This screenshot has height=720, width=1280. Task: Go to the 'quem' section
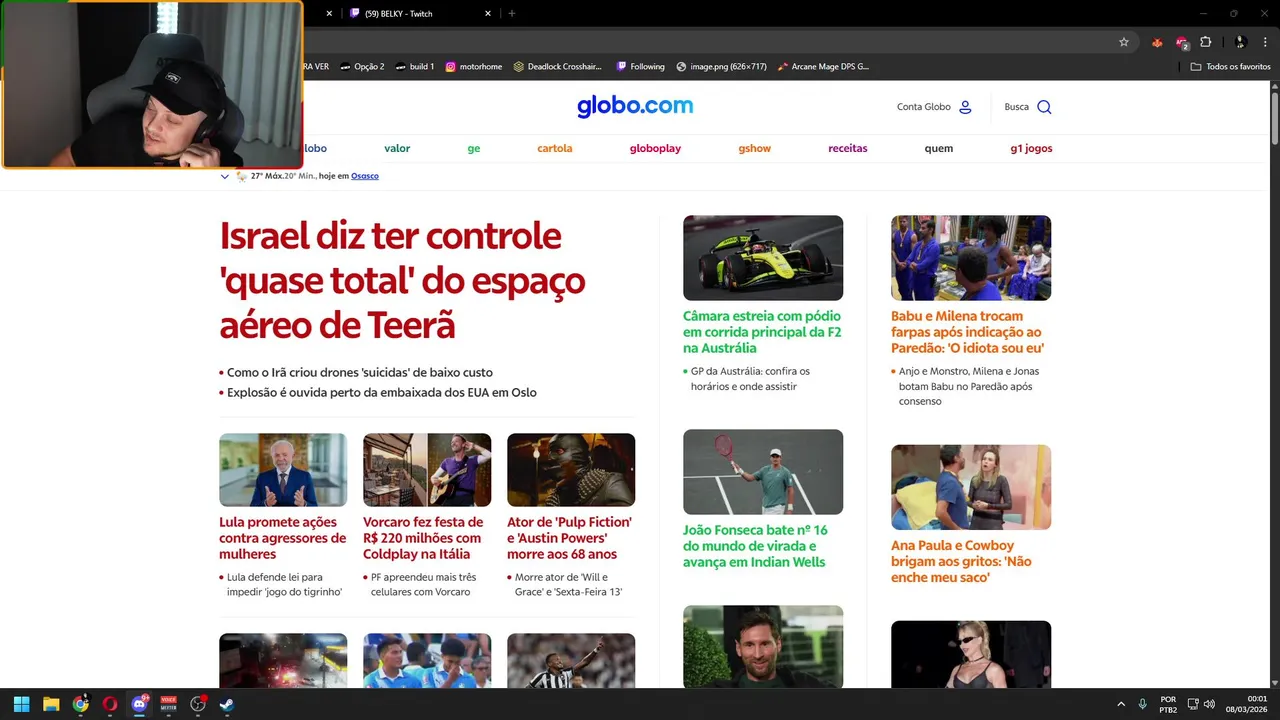(939, 148)
